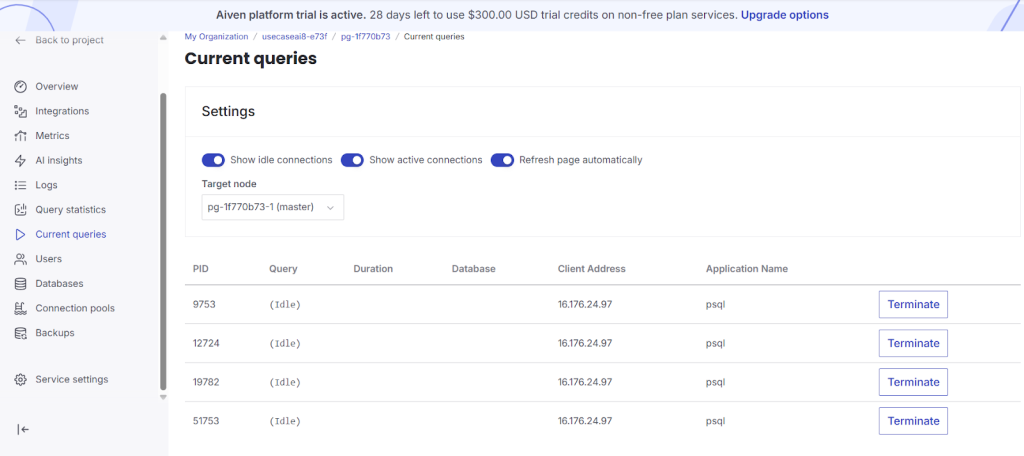This screenshot has height=456, width=1024.
Task: Go to Connection pools page
Action: [74, 308]
